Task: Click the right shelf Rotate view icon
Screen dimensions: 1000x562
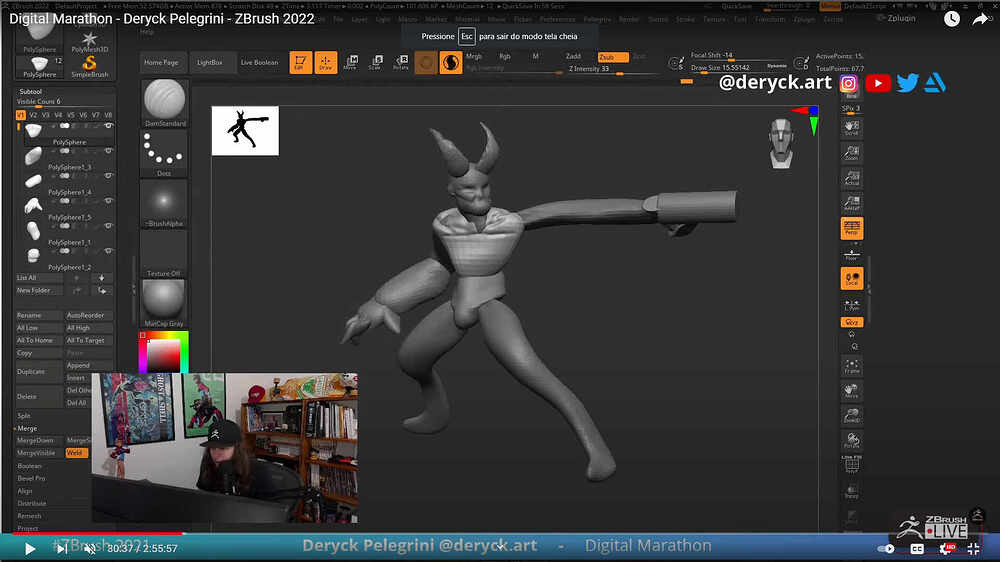Action: (x=851, y=440)
